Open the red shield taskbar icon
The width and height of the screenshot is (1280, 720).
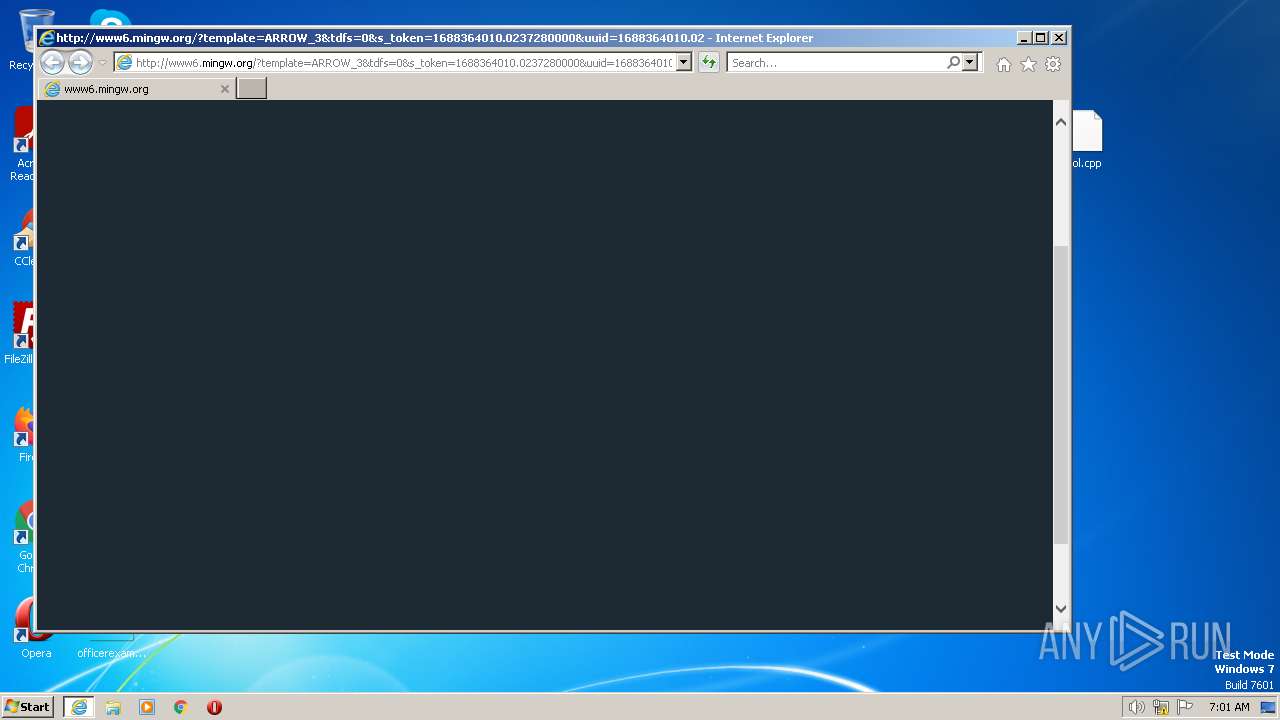click(214, 707)
